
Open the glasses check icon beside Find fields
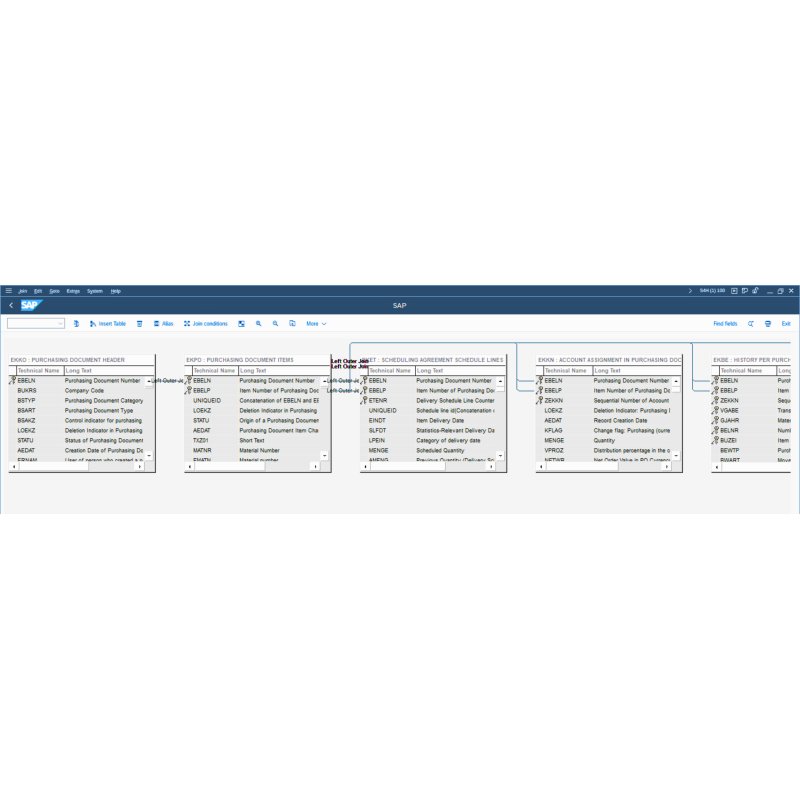click(x=750, y=323)
